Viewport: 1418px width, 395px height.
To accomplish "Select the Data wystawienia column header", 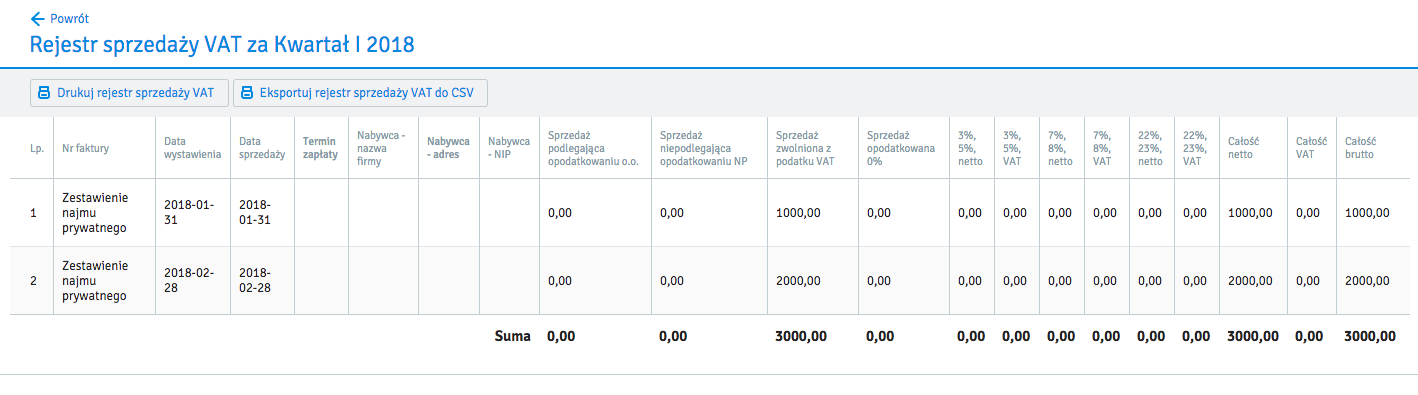I will [x=190, y=148].
